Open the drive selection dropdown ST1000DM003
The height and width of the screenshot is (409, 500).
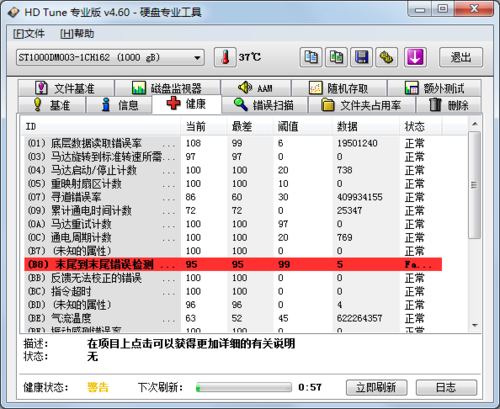click(x=110, y=57)
